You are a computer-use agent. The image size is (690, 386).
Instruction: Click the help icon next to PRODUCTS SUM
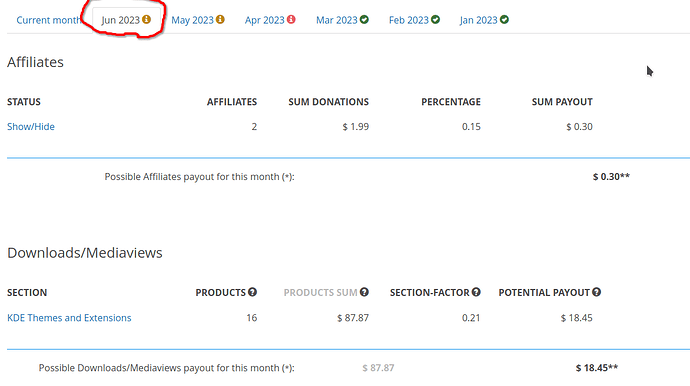coord(364,292)
